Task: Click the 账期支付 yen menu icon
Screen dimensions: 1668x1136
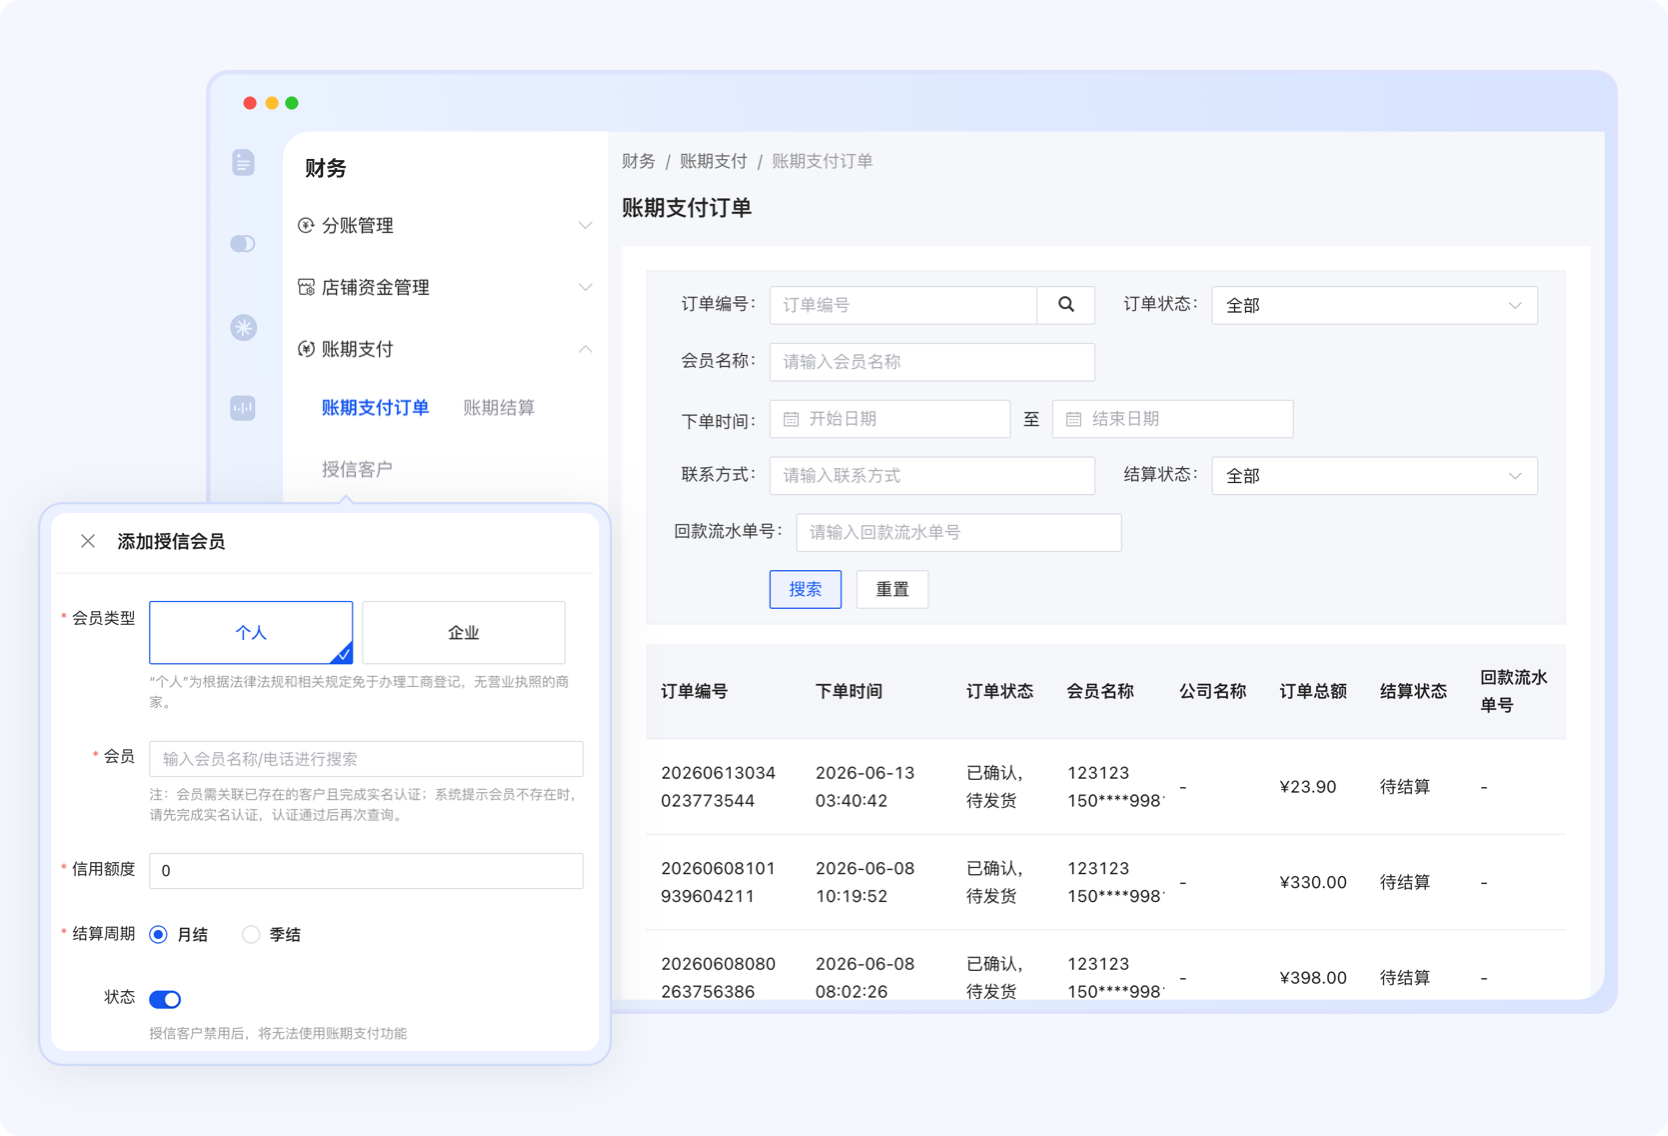Action: click(306, 349)
